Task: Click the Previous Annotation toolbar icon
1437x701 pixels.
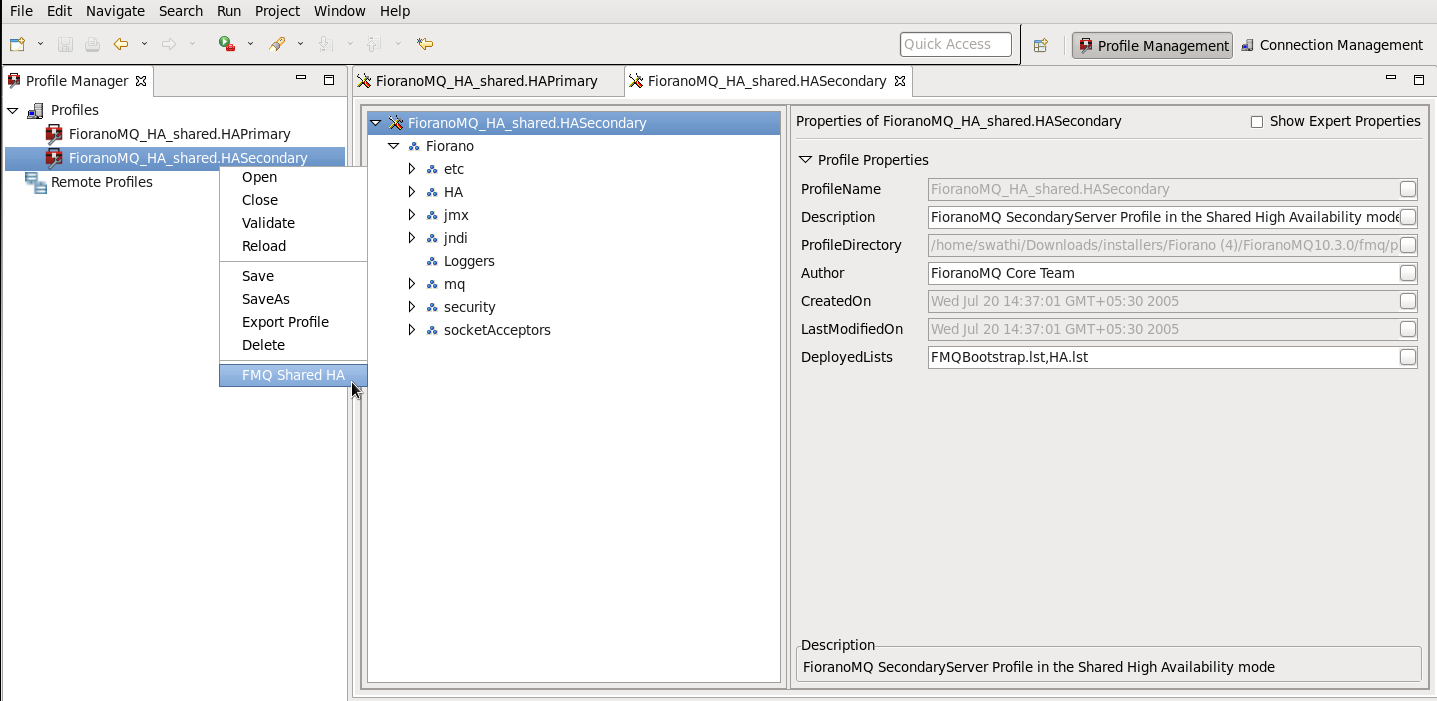Action: click(x=373, y=44)
